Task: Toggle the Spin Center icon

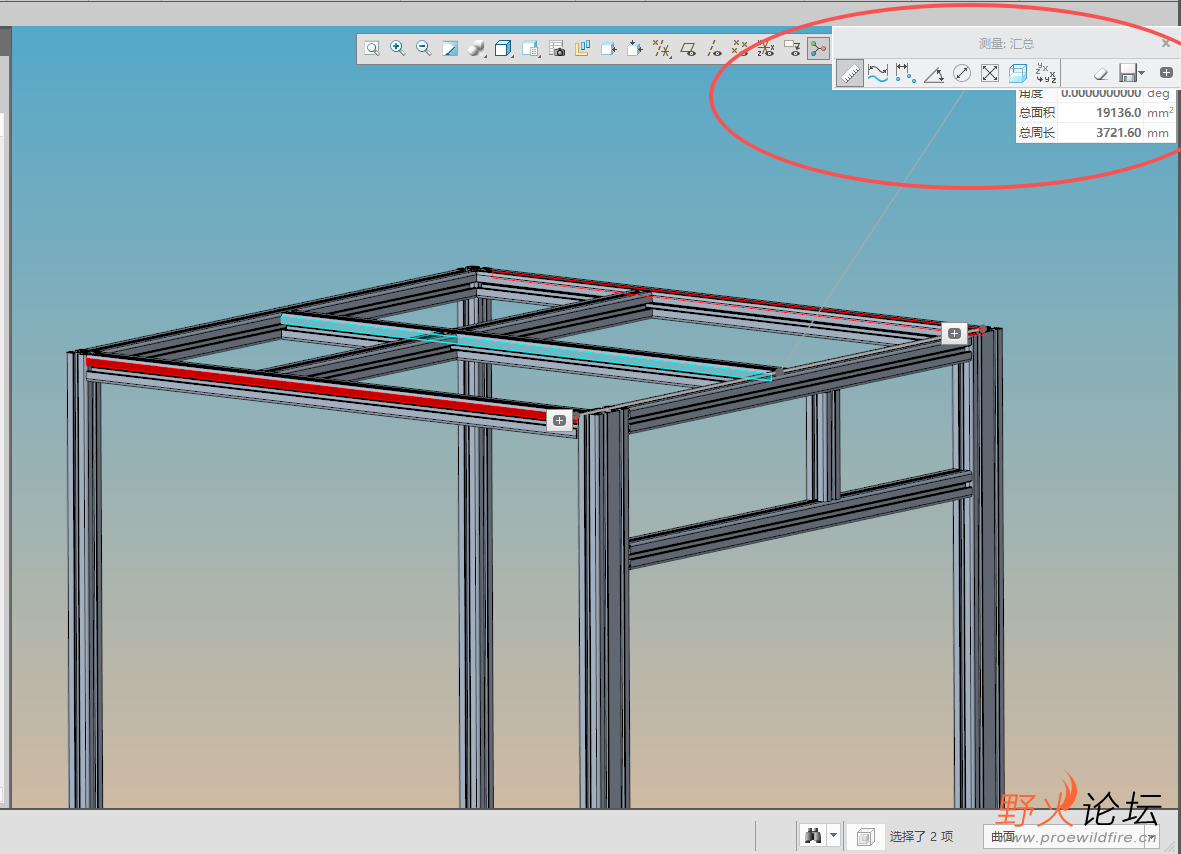Action: 818,49
